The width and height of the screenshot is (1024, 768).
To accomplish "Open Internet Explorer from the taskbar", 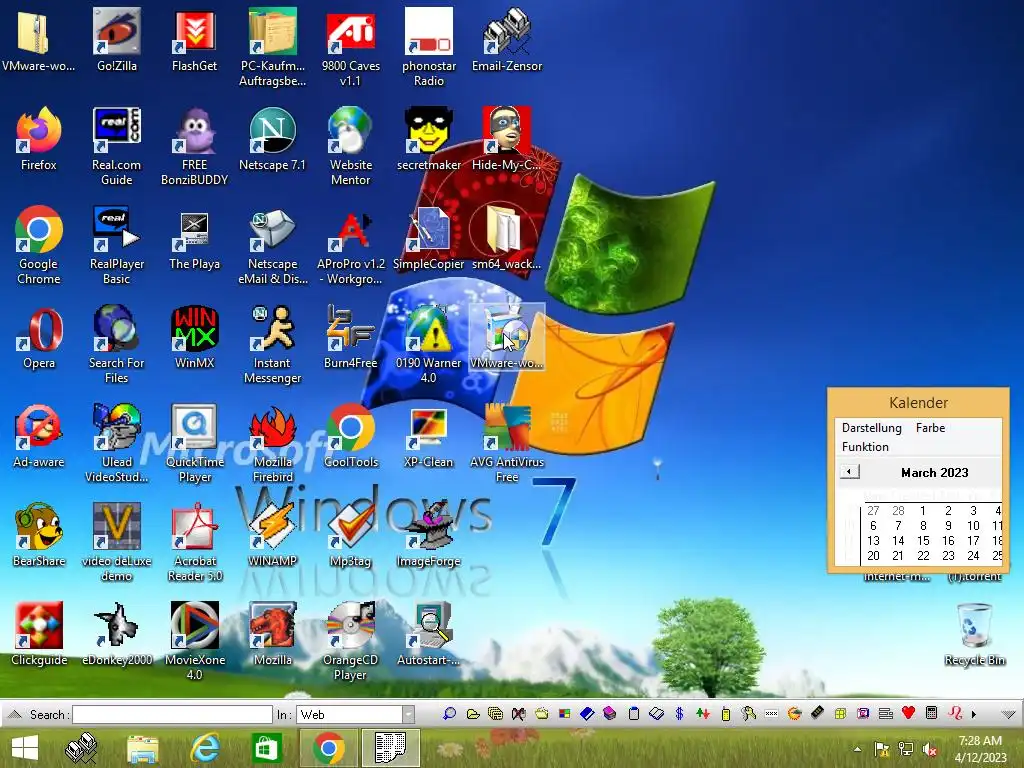I will (205, 748).
